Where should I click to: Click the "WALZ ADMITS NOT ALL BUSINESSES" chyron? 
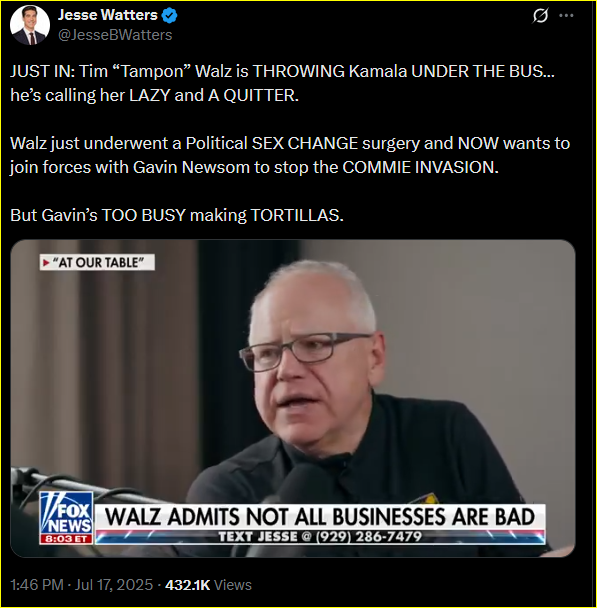320,517
